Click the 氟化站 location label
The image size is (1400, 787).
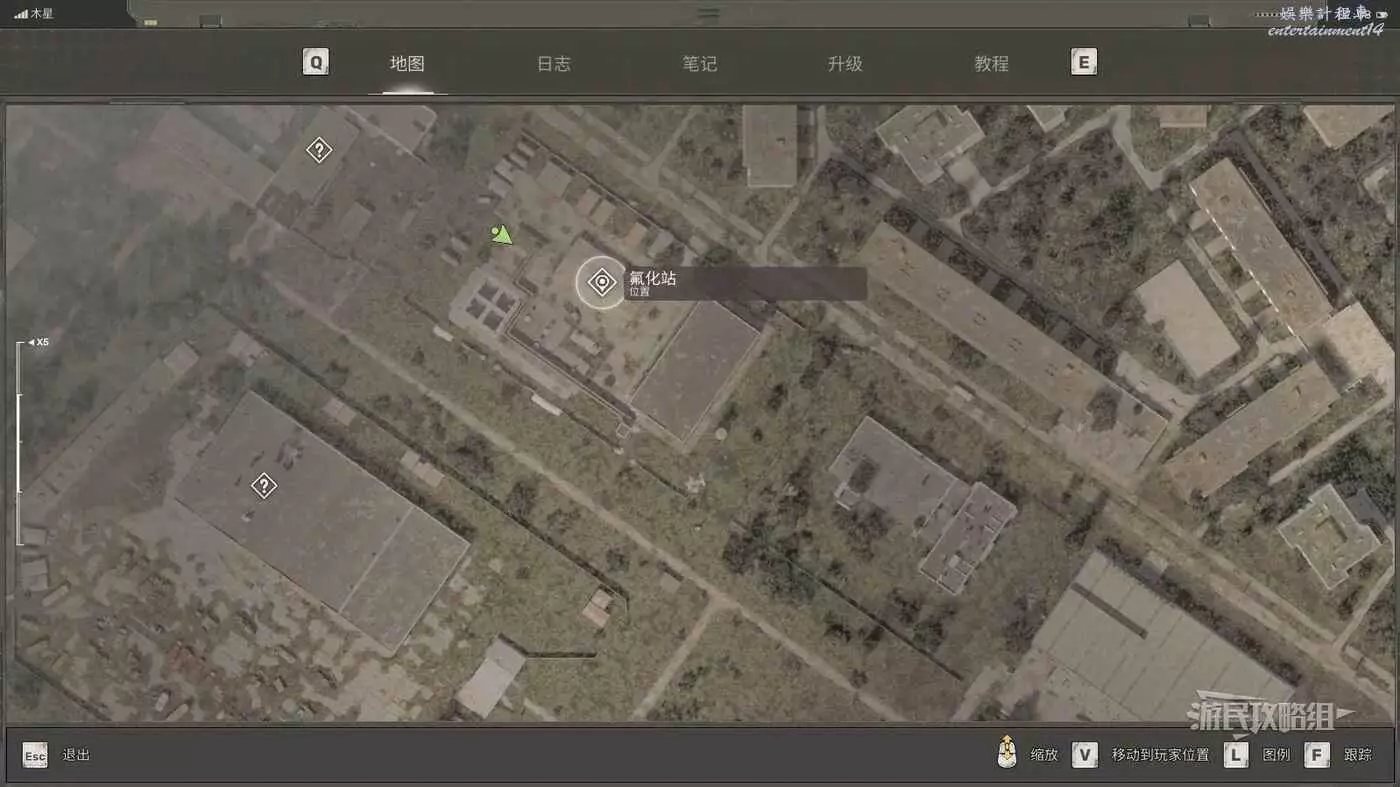click(652, 280)
